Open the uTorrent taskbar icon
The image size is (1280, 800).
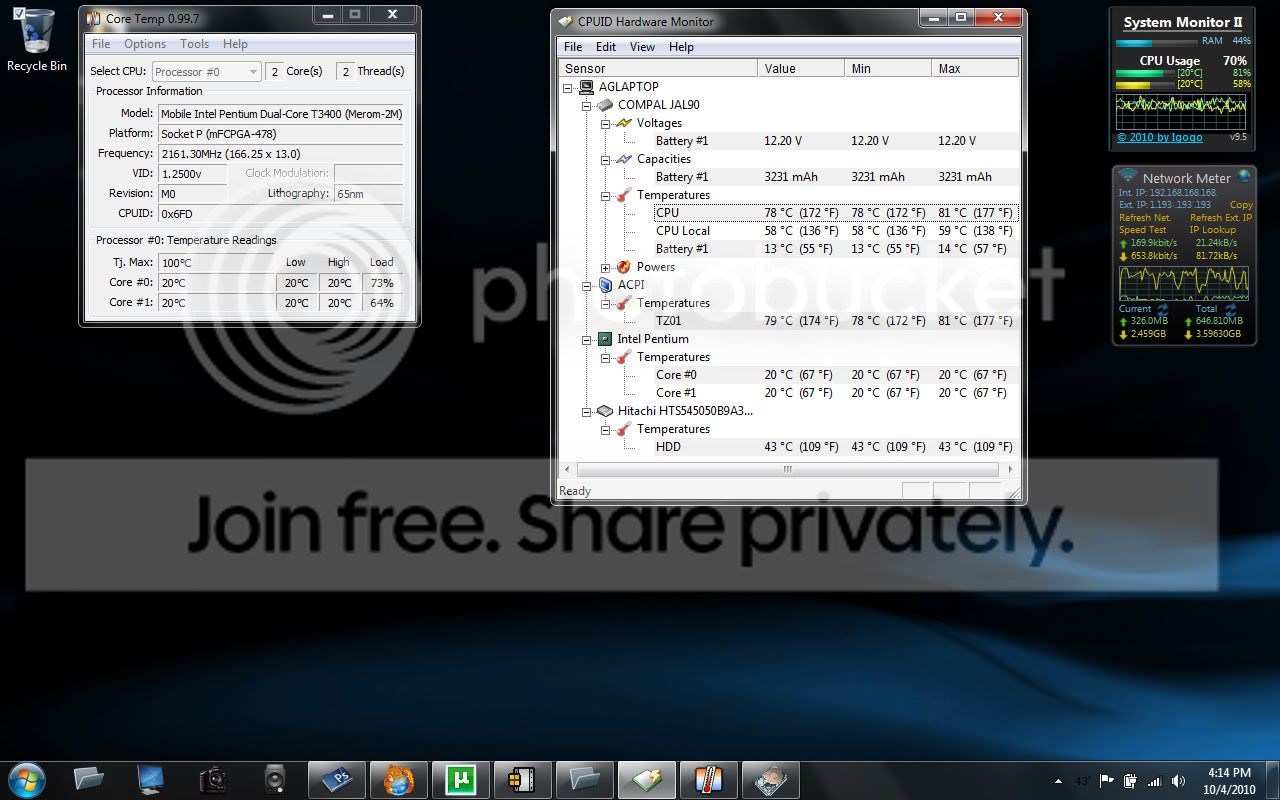pyautogui.click(x=460, y=779)
